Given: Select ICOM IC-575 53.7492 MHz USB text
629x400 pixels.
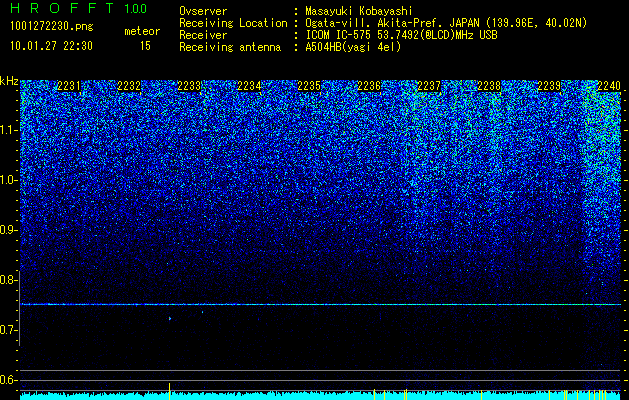Looking at the screenshot, I should (x=401, y=35).
